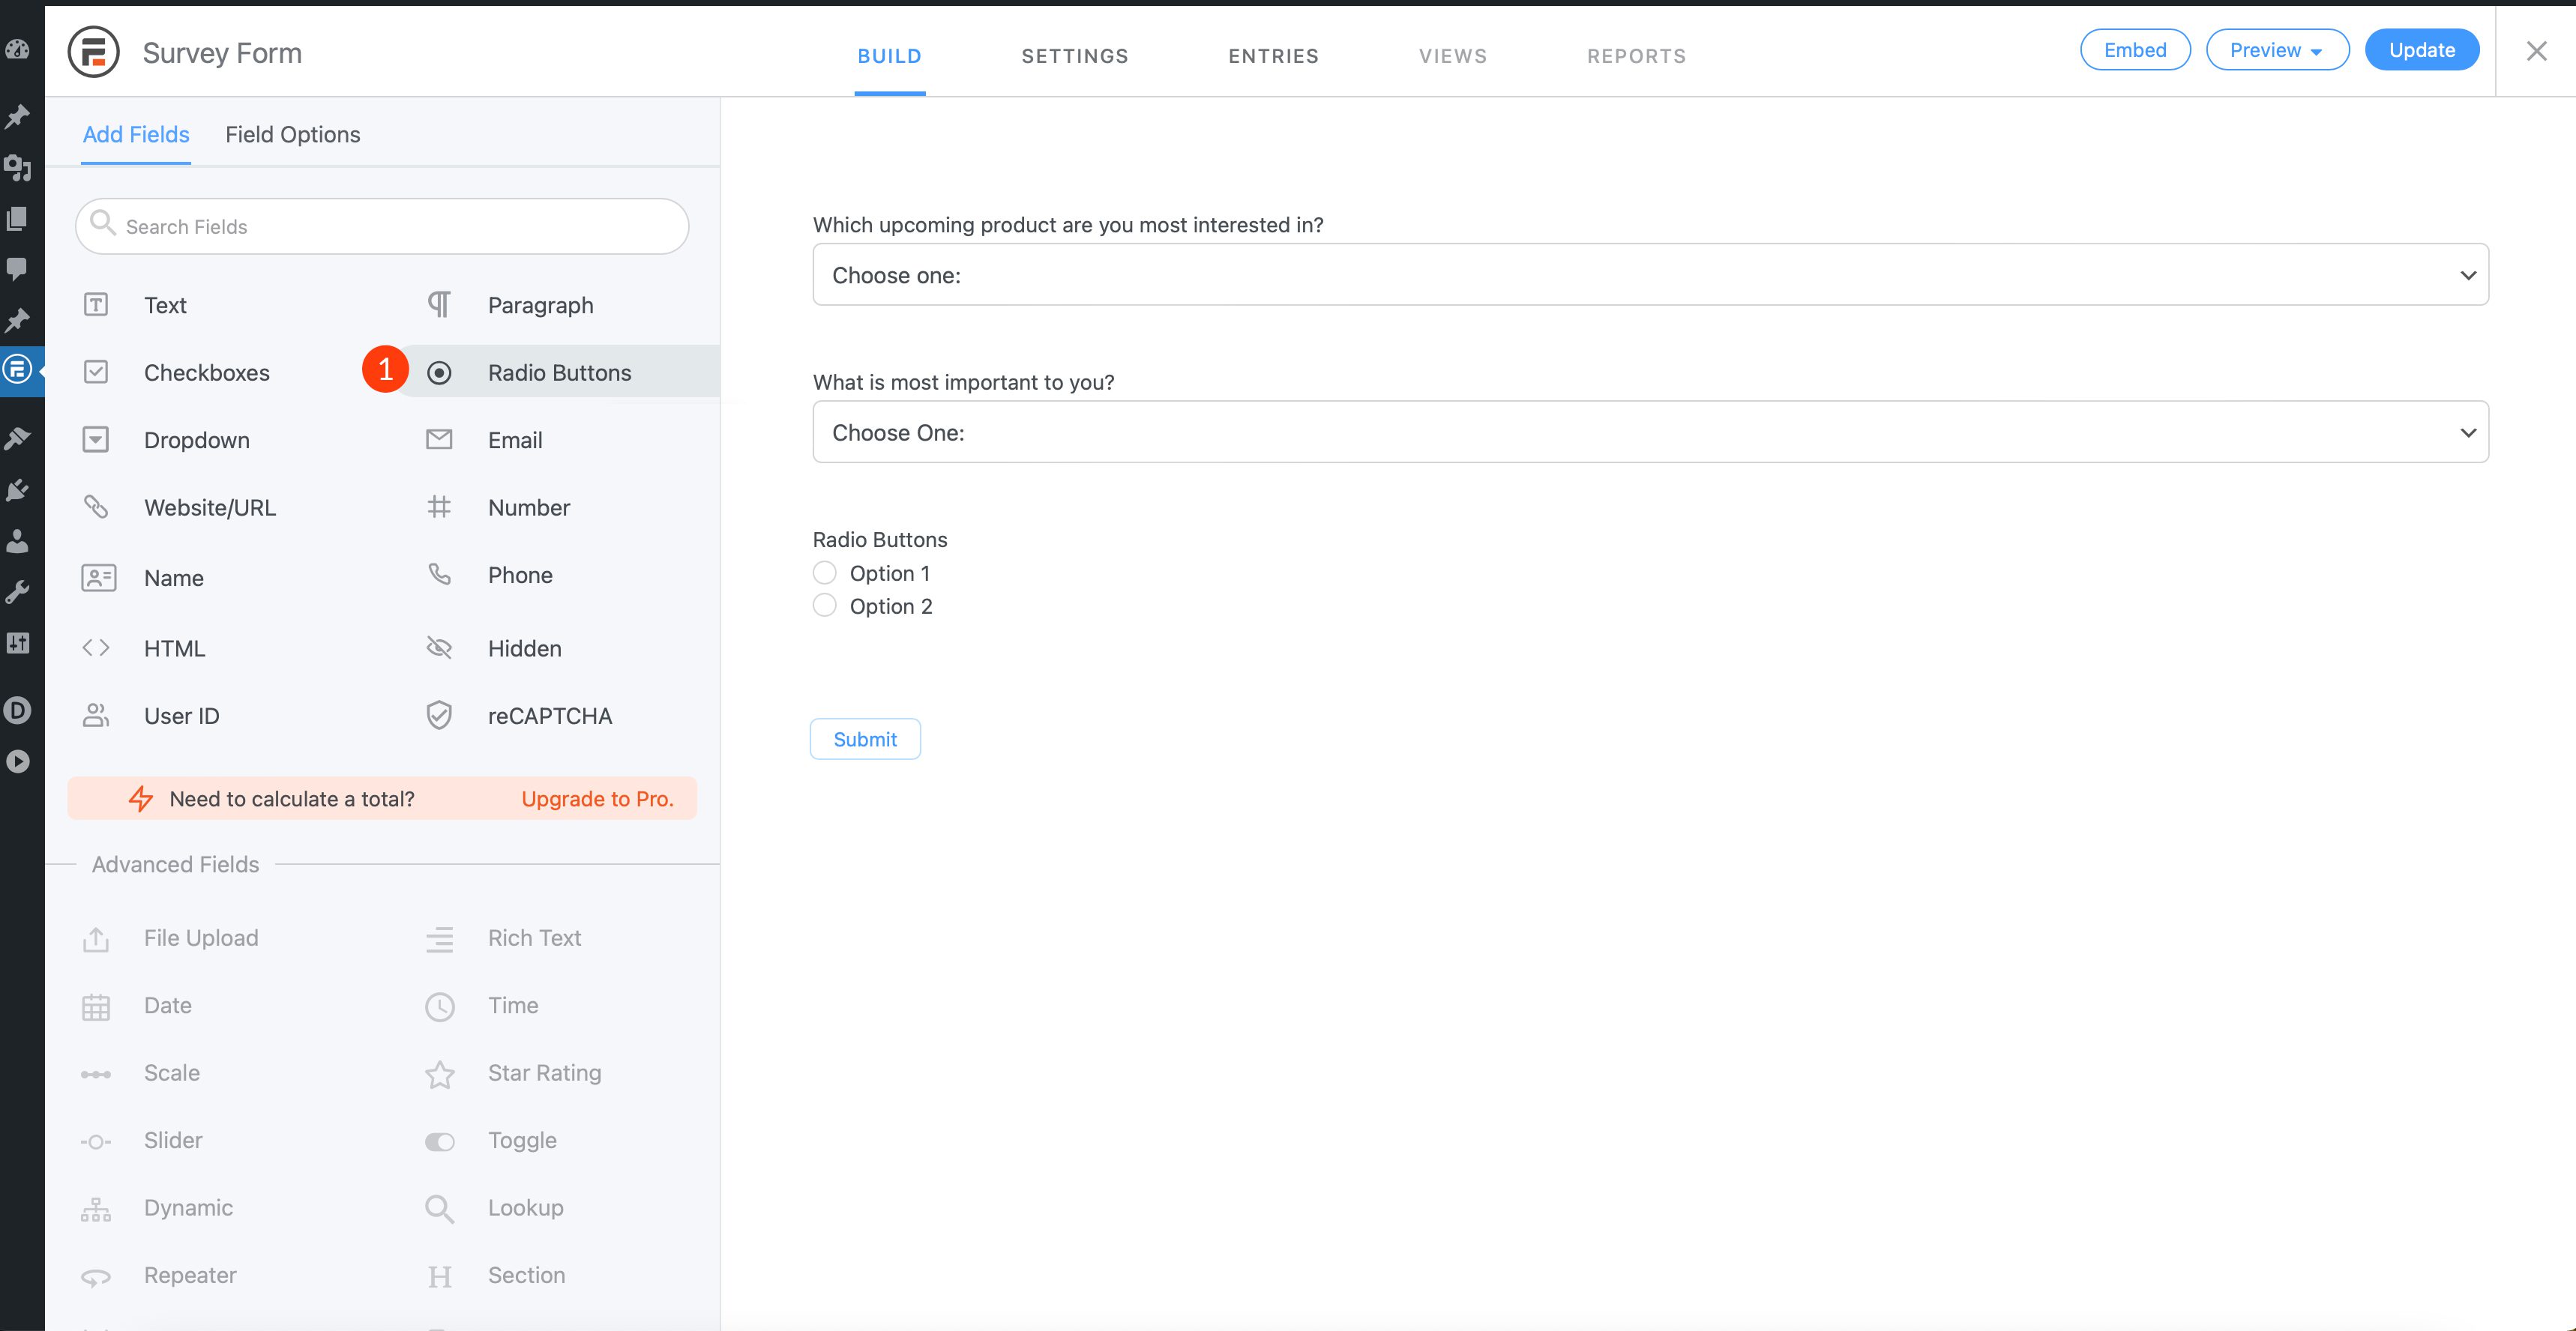Screen dimensions: 2576x1331
Task: Select the File Upload field icon
Action: (x=95, y=937)
